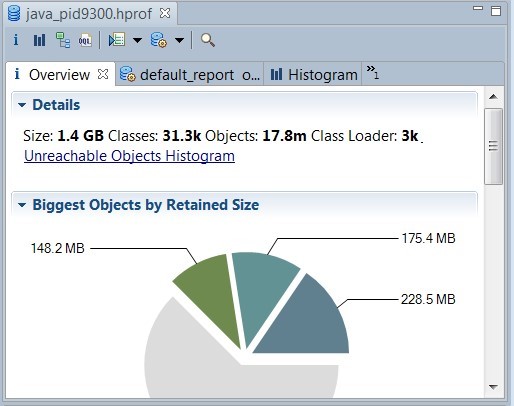
Task: Open dropdown arrow next to query browser
Action: pos(137,41)
